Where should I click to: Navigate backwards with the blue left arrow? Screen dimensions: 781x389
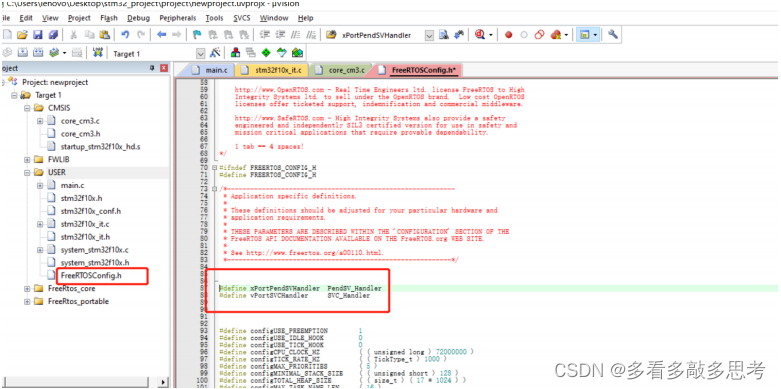(161, 35)
